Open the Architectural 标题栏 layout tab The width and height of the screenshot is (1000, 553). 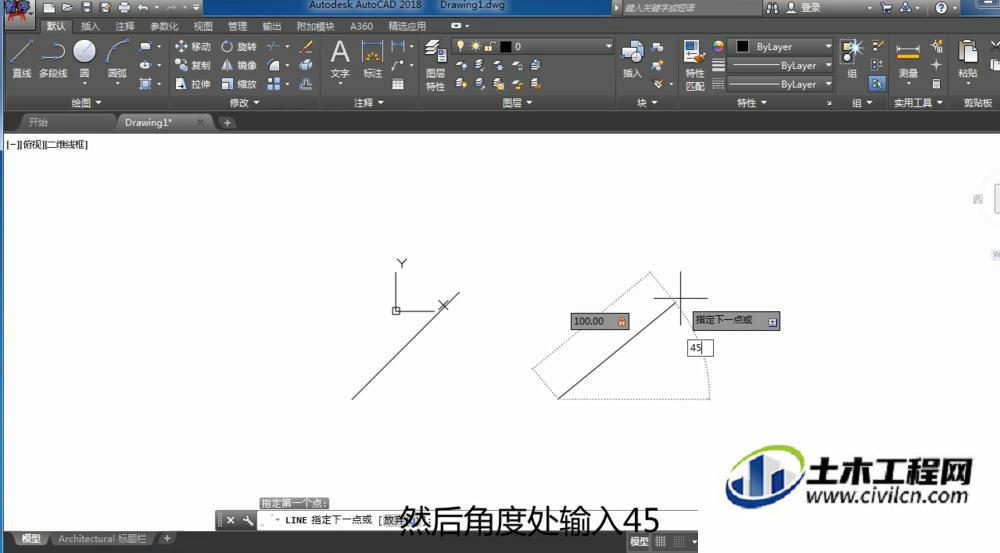(102, 539)
